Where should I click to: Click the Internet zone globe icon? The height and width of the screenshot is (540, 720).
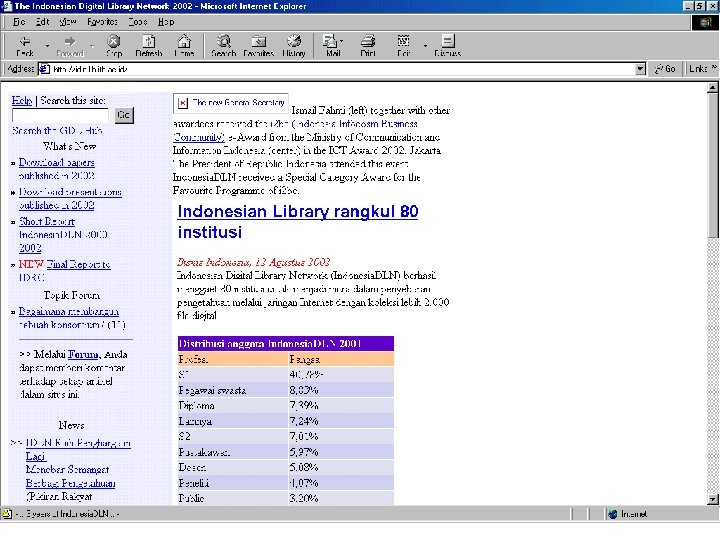point(613,514)
